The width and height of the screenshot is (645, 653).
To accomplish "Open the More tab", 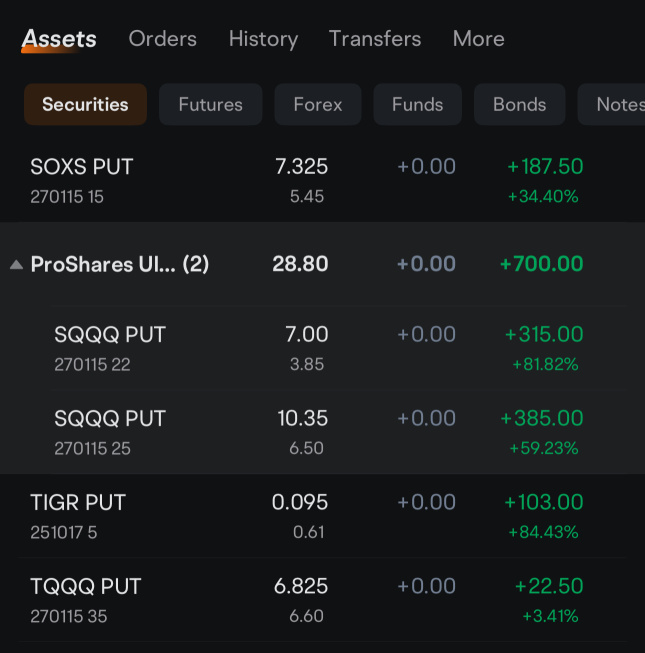I will (478, 39).
